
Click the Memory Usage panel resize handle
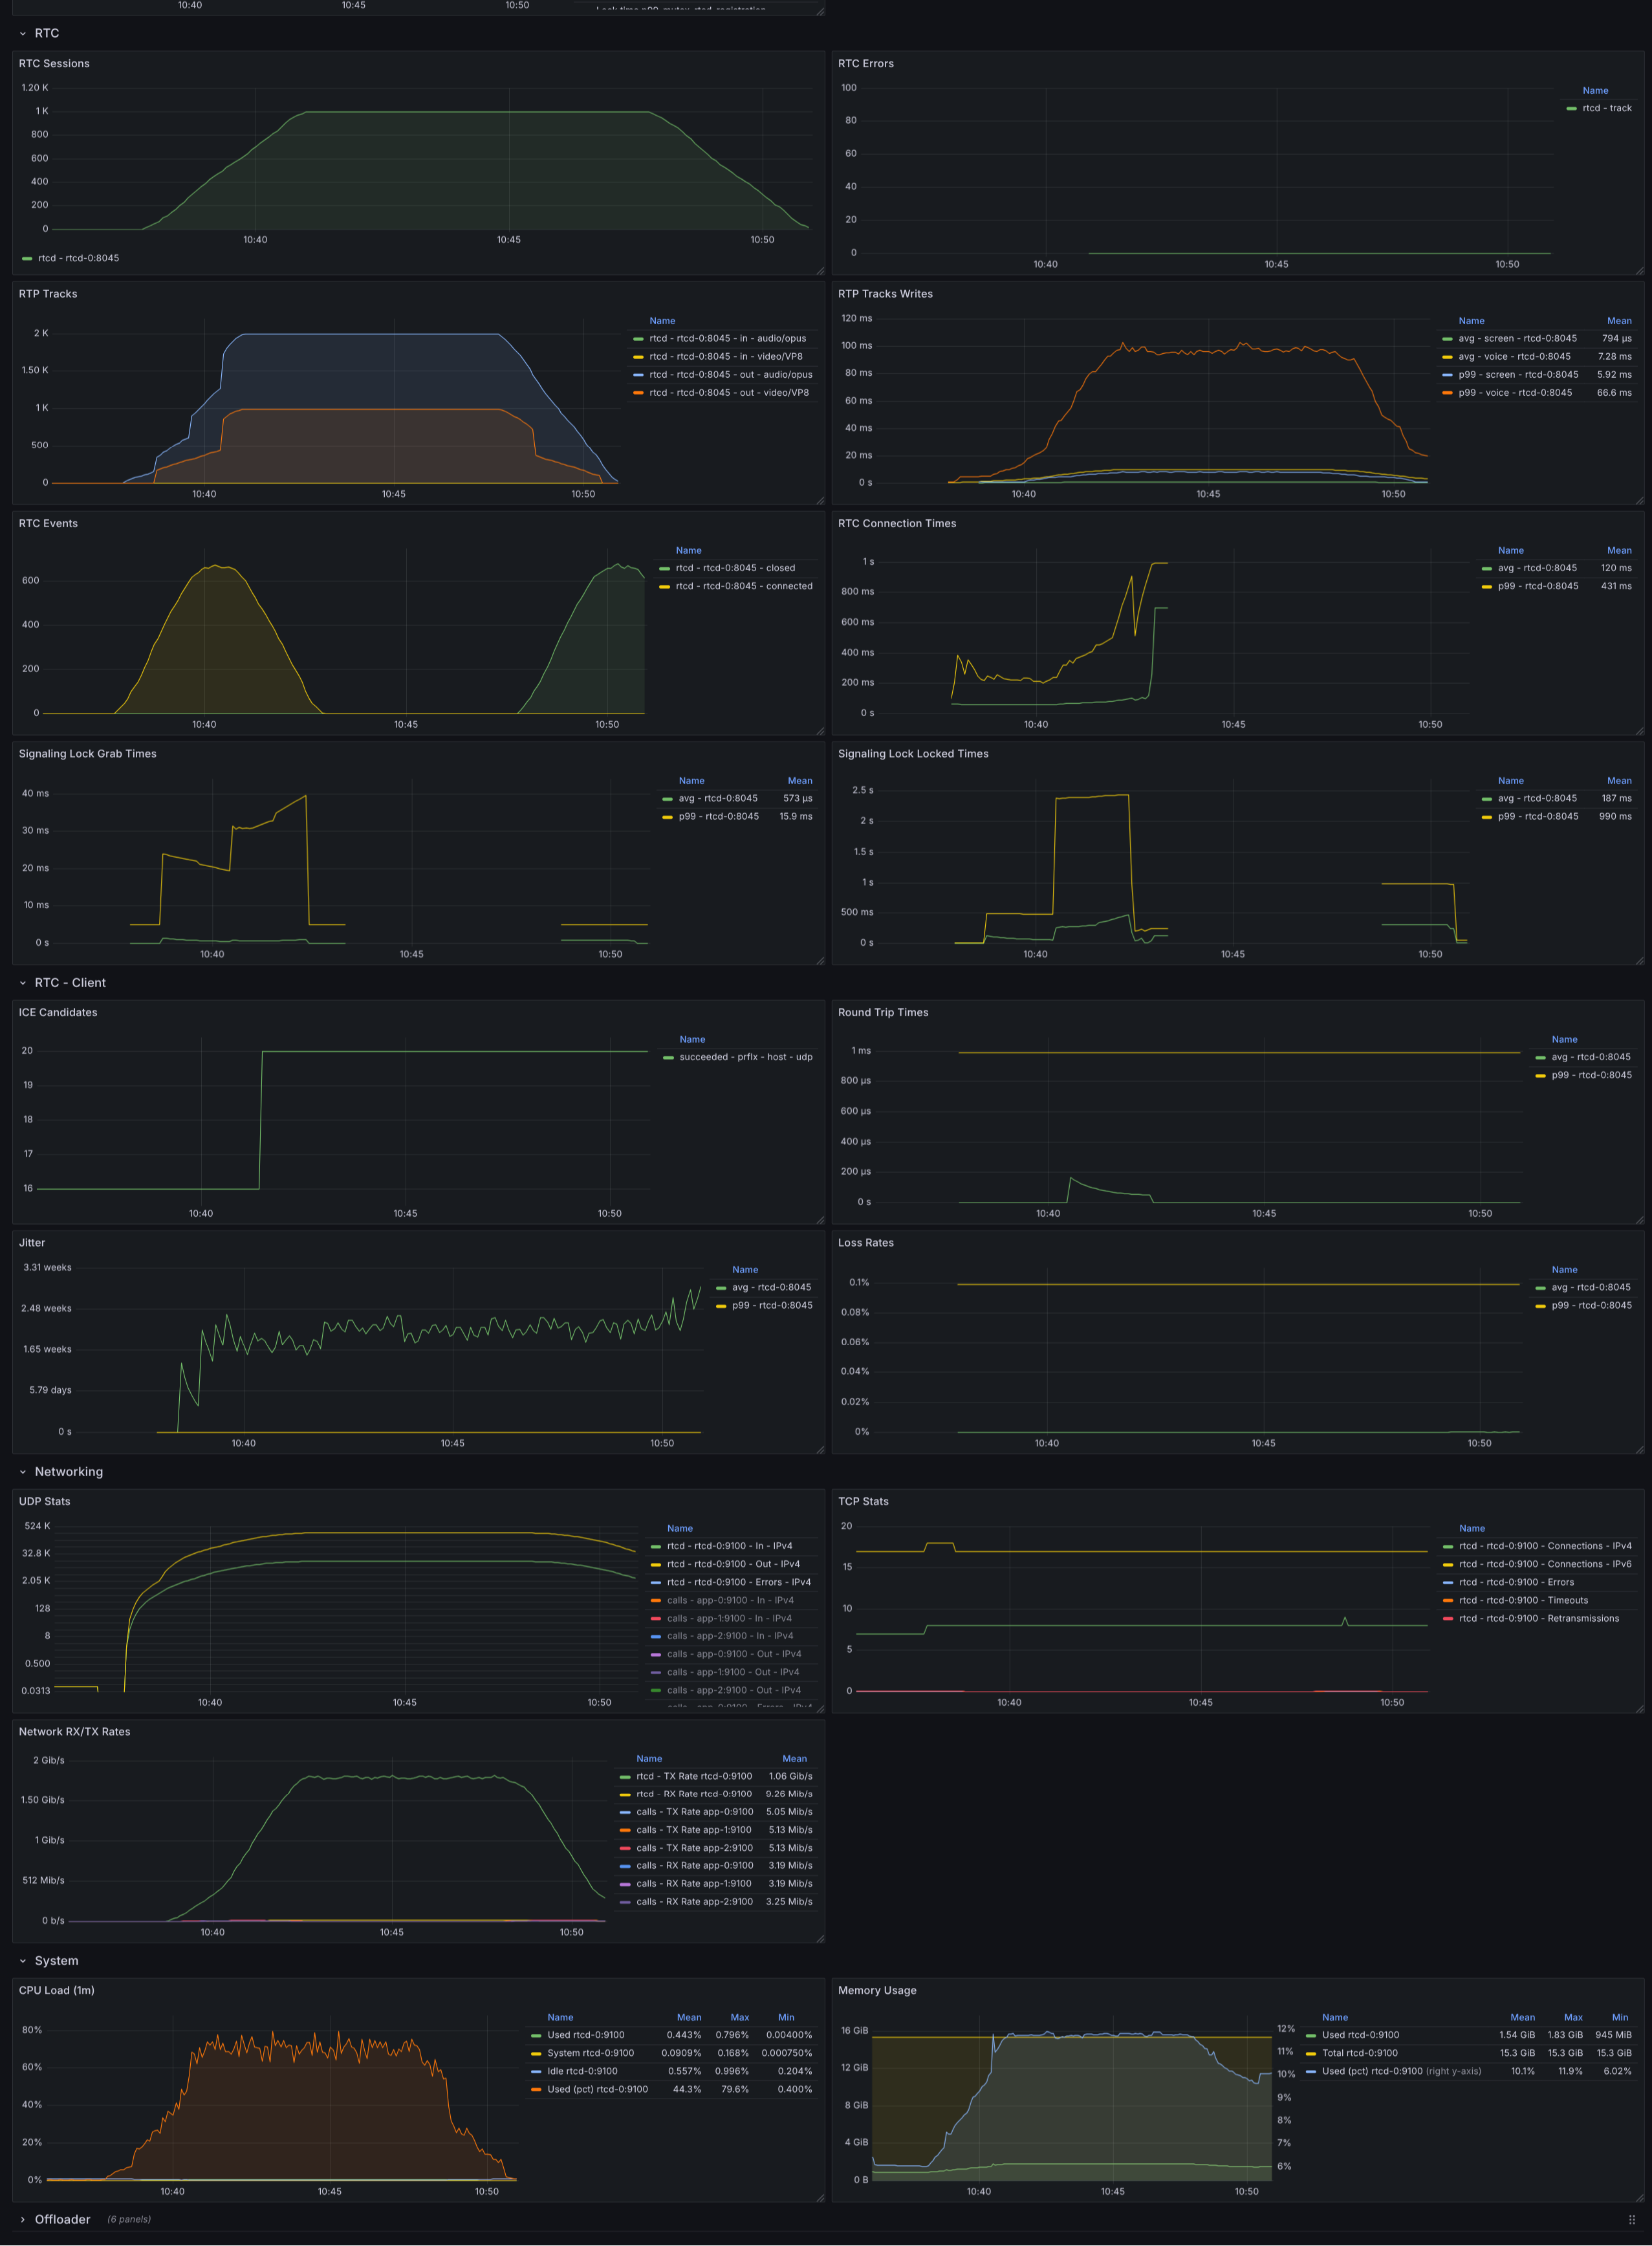click(1639, 2197)
